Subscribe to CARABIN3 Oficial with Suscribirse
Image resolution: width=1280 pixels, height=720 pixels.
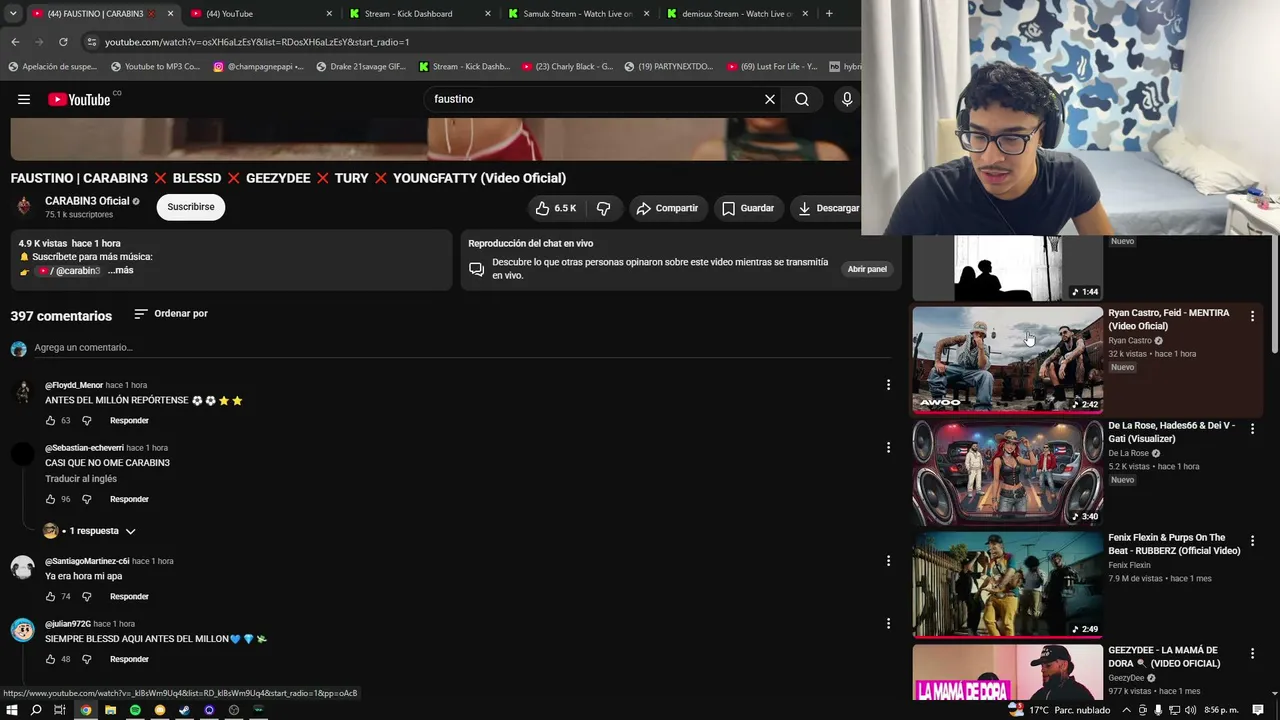[191, 207]
